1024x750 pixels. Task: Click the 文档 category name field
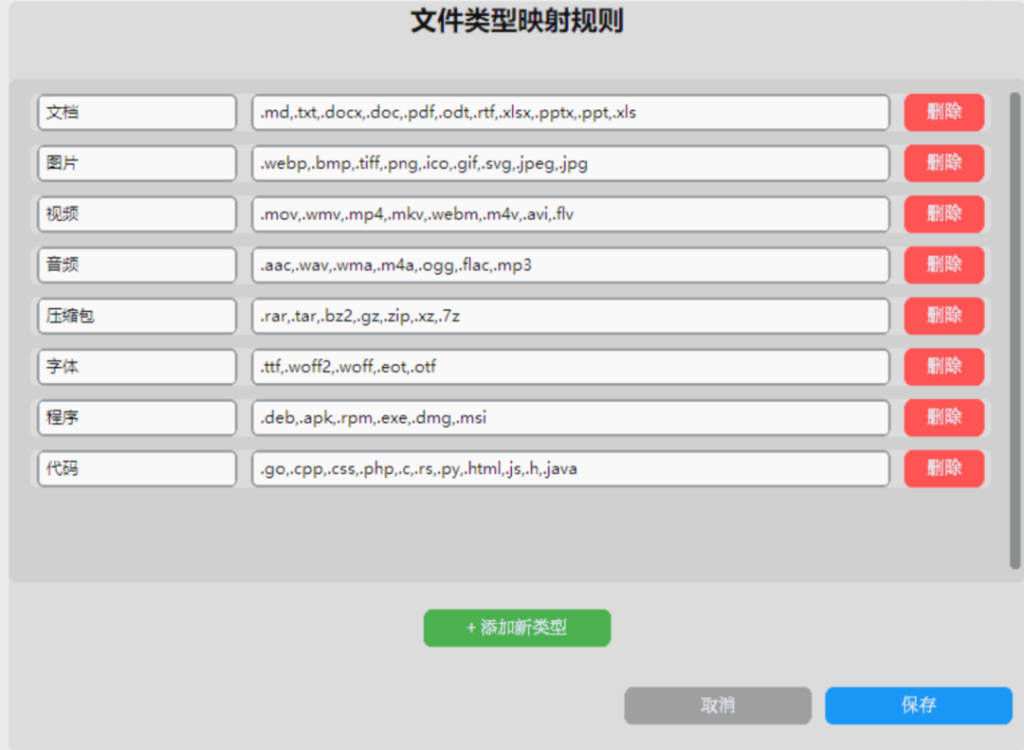(x=136, y=112)
